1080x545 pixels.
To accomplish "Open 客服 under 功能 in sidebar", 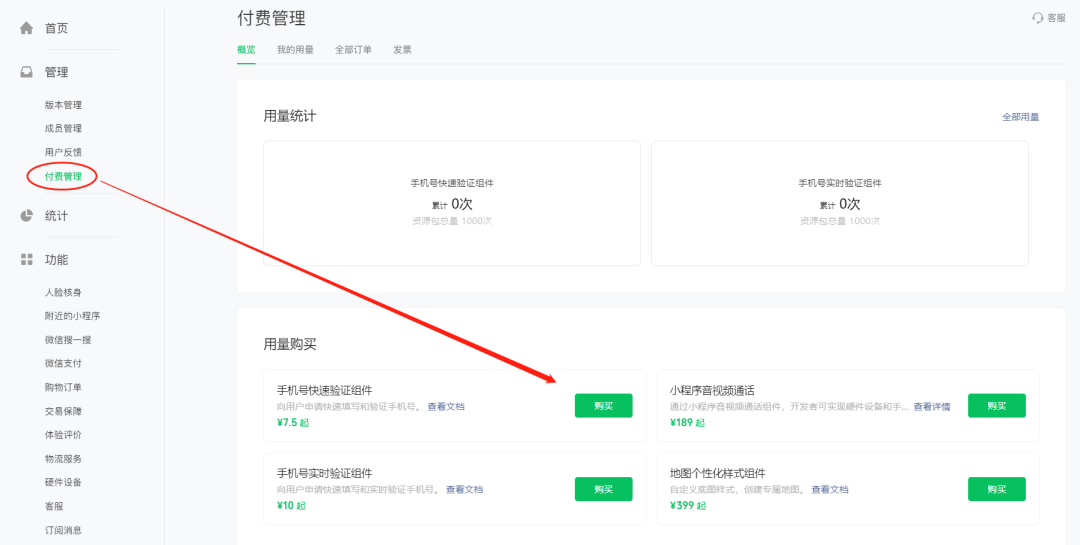I will [54, 506].
